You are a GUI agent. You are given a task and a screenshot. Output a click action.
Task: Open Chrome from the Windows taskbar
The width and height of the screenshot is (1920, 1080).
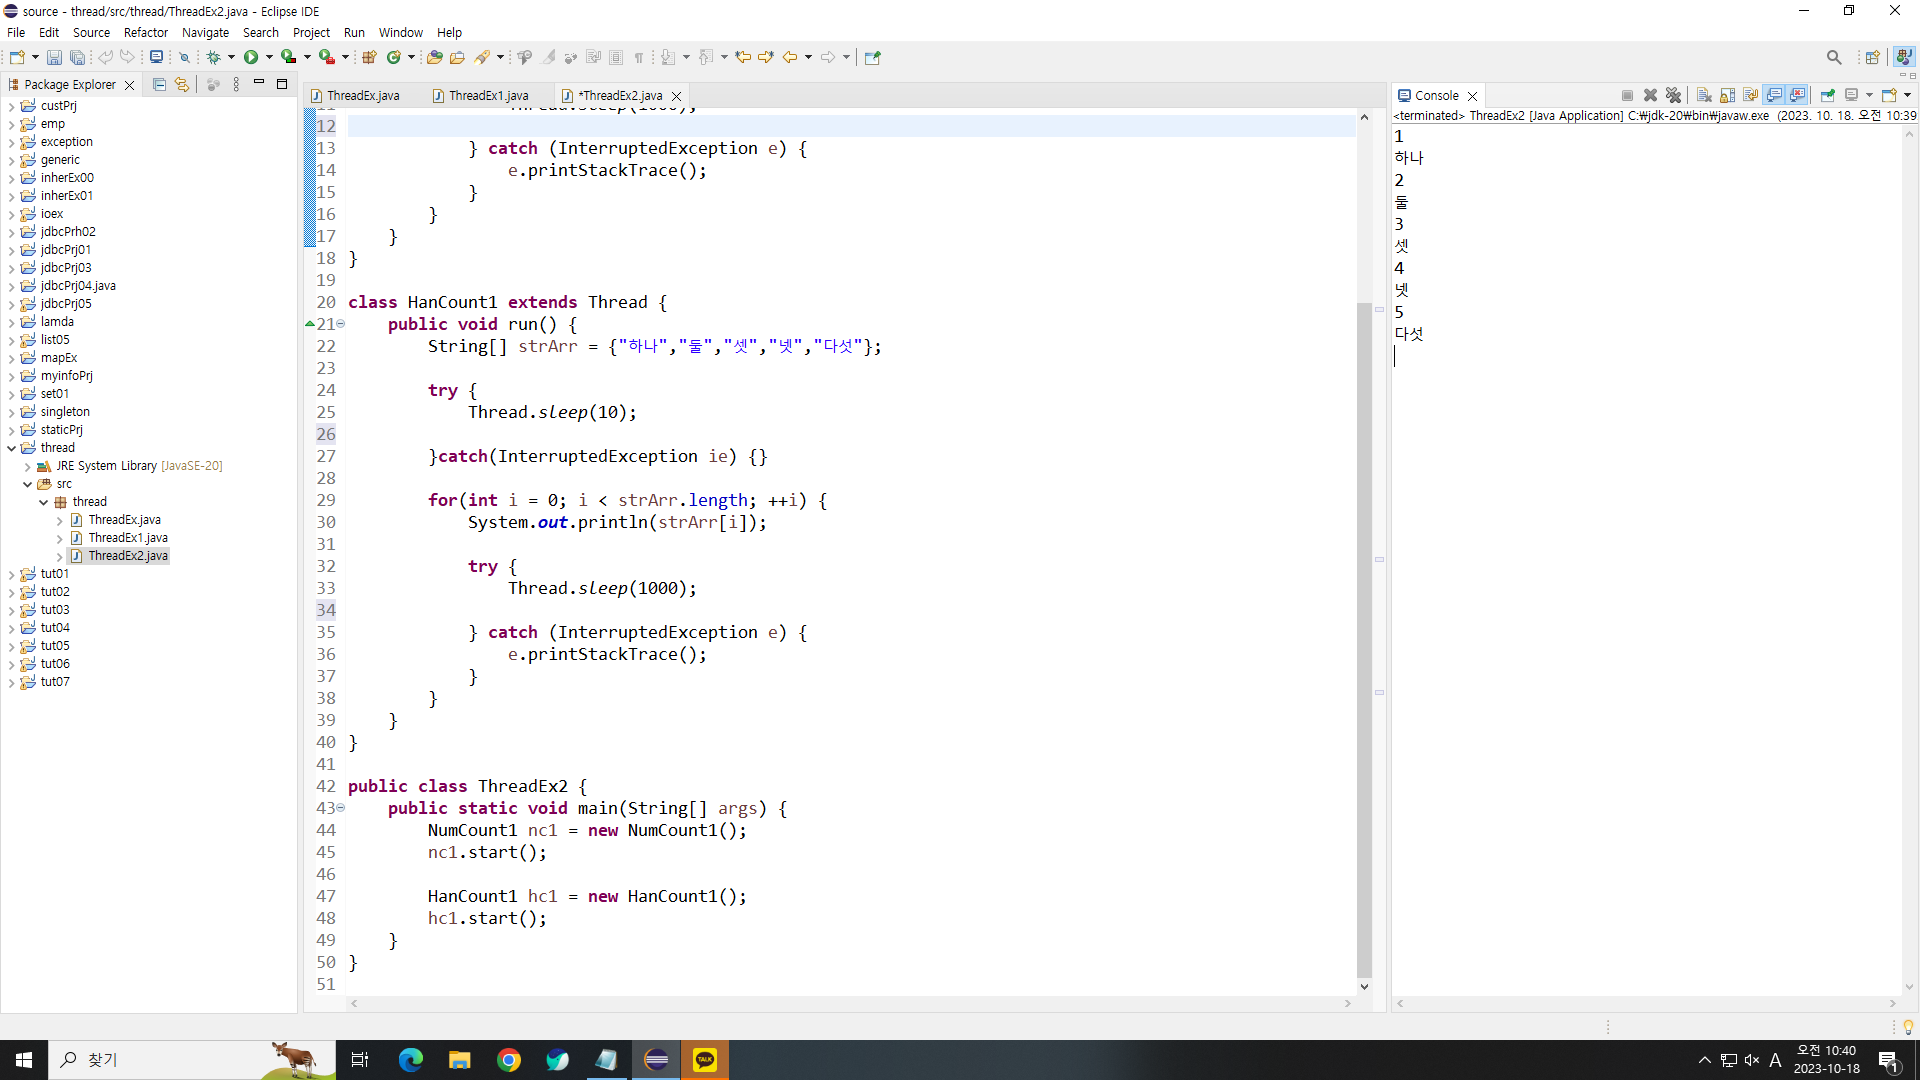(x=509, y=1060)
